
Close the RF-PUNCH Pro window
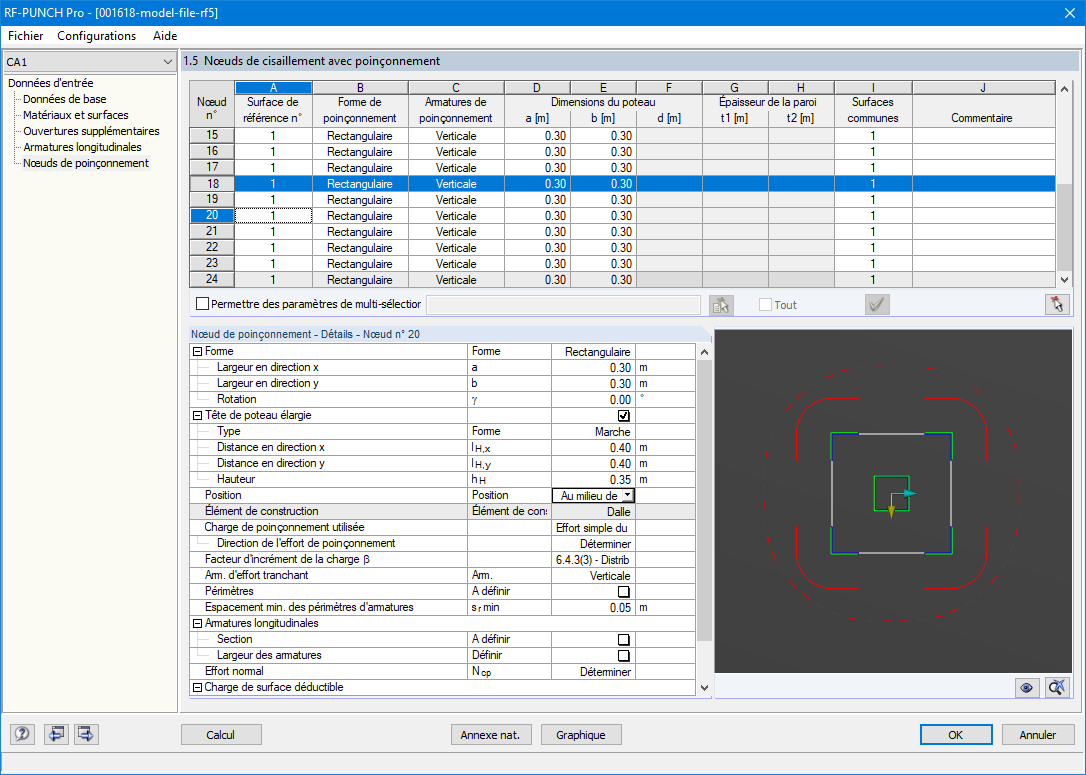pyautogui.click(x=1069, y=13)
